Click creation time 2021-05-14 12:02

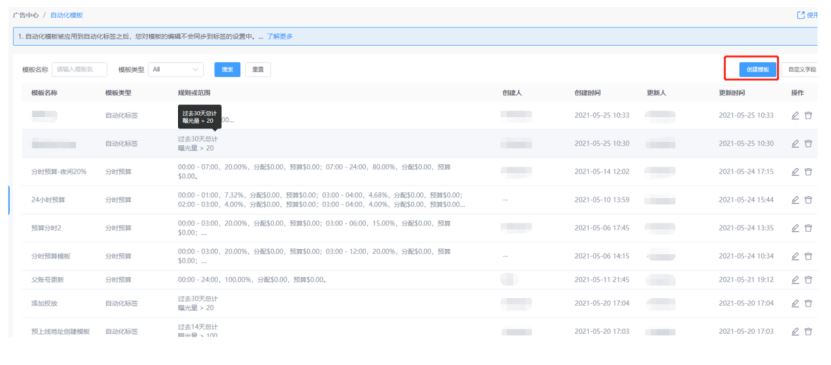click(x=602, y=172)
